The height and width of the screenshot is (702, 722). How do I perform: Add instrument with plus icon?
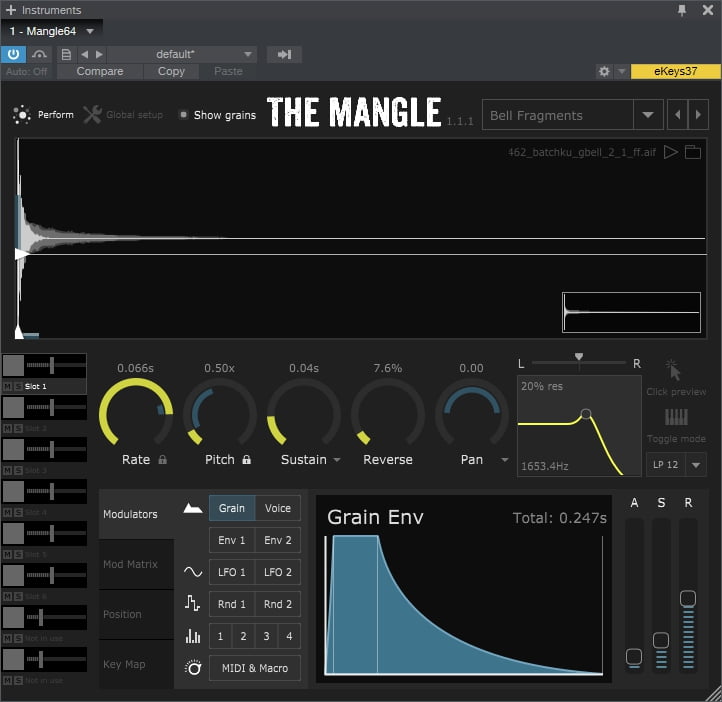click(11, 10)
